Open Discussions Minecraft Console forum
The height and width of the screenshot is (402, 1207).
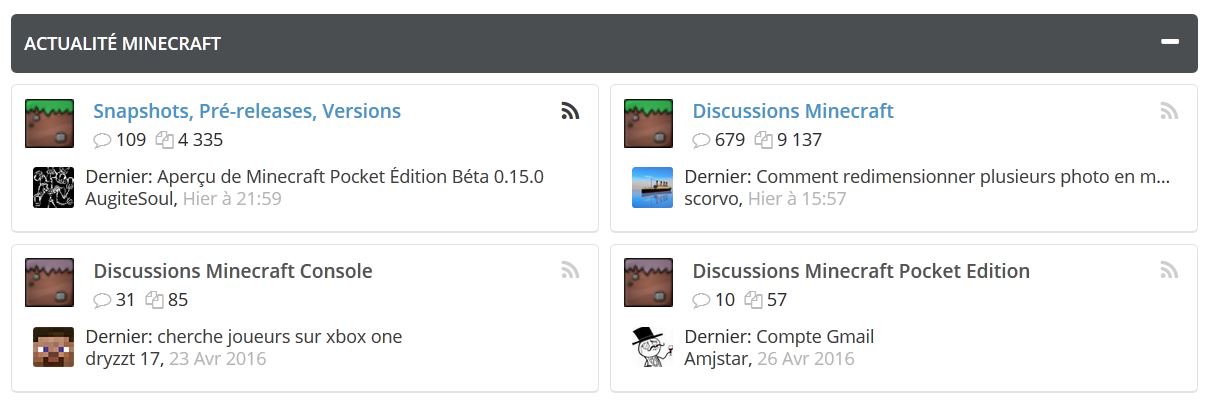click(x=233, y=271)
